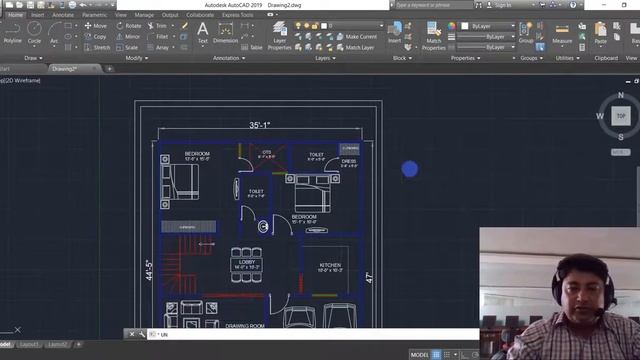640x360 pixels.
Task: Open command line customize wrench
Action: point(142,334)
